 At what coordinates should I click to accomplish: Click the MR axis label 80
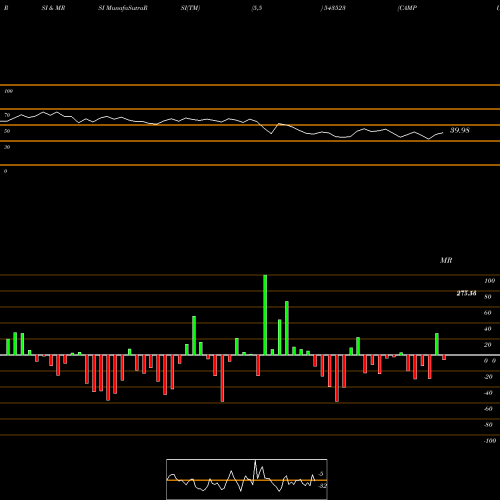[x=487, y=297]
